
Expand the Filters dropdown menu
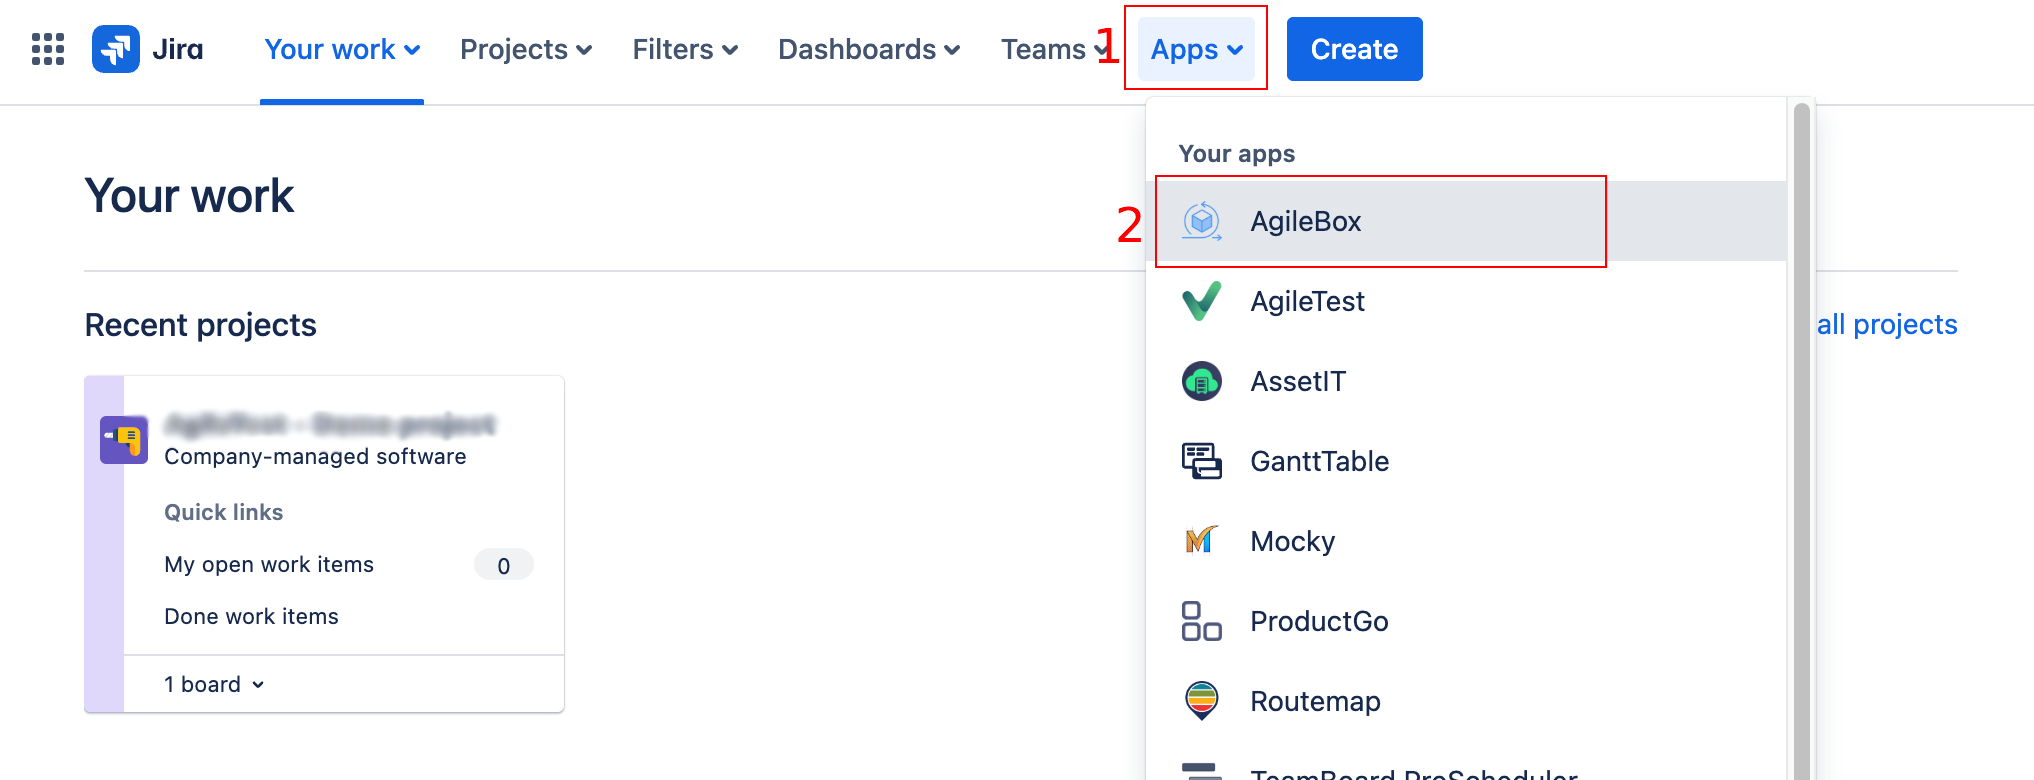pos(685,49)
